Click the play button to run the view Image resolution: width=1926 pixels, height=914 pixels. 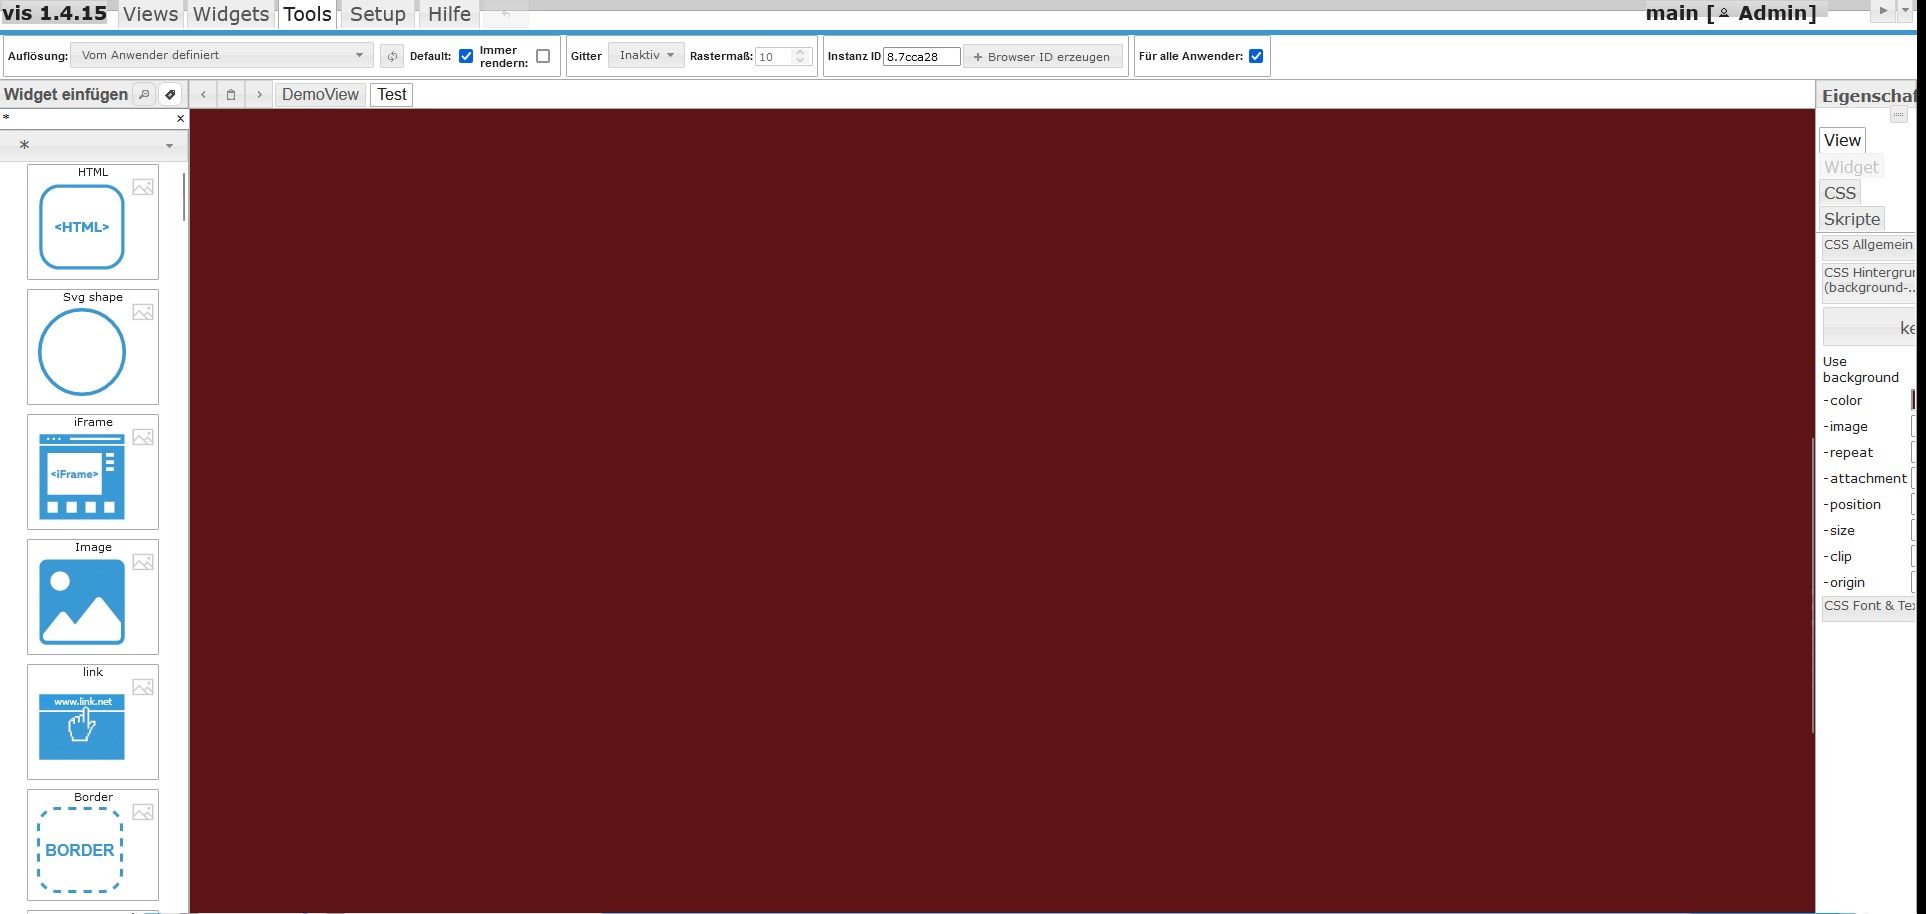(x=1883, y=10)
